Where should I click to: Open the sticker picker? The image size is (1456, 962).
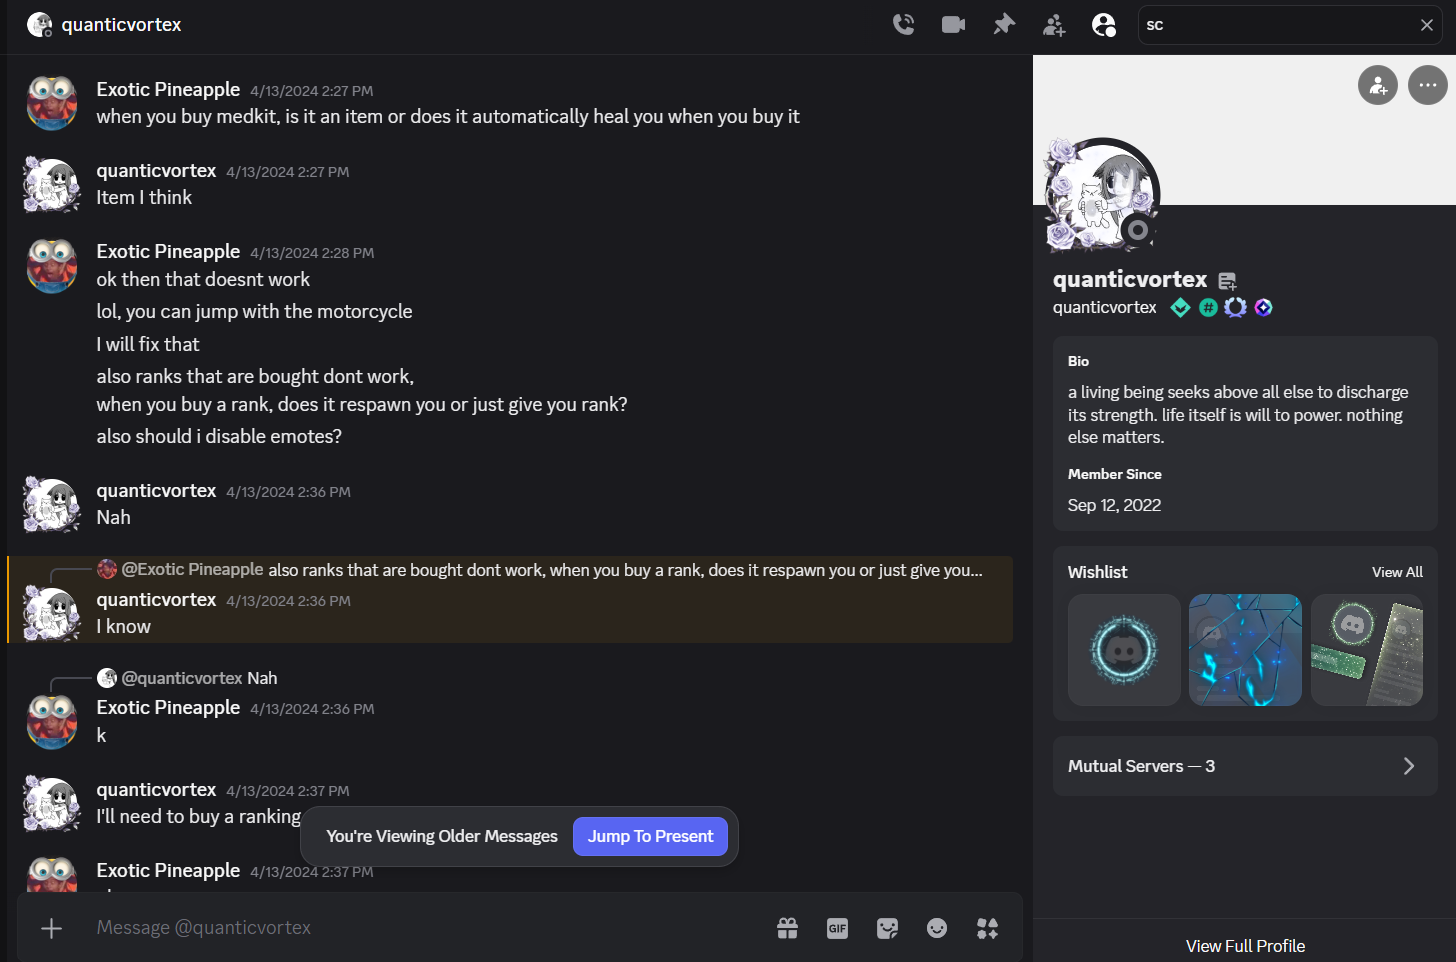pos(887,928)
